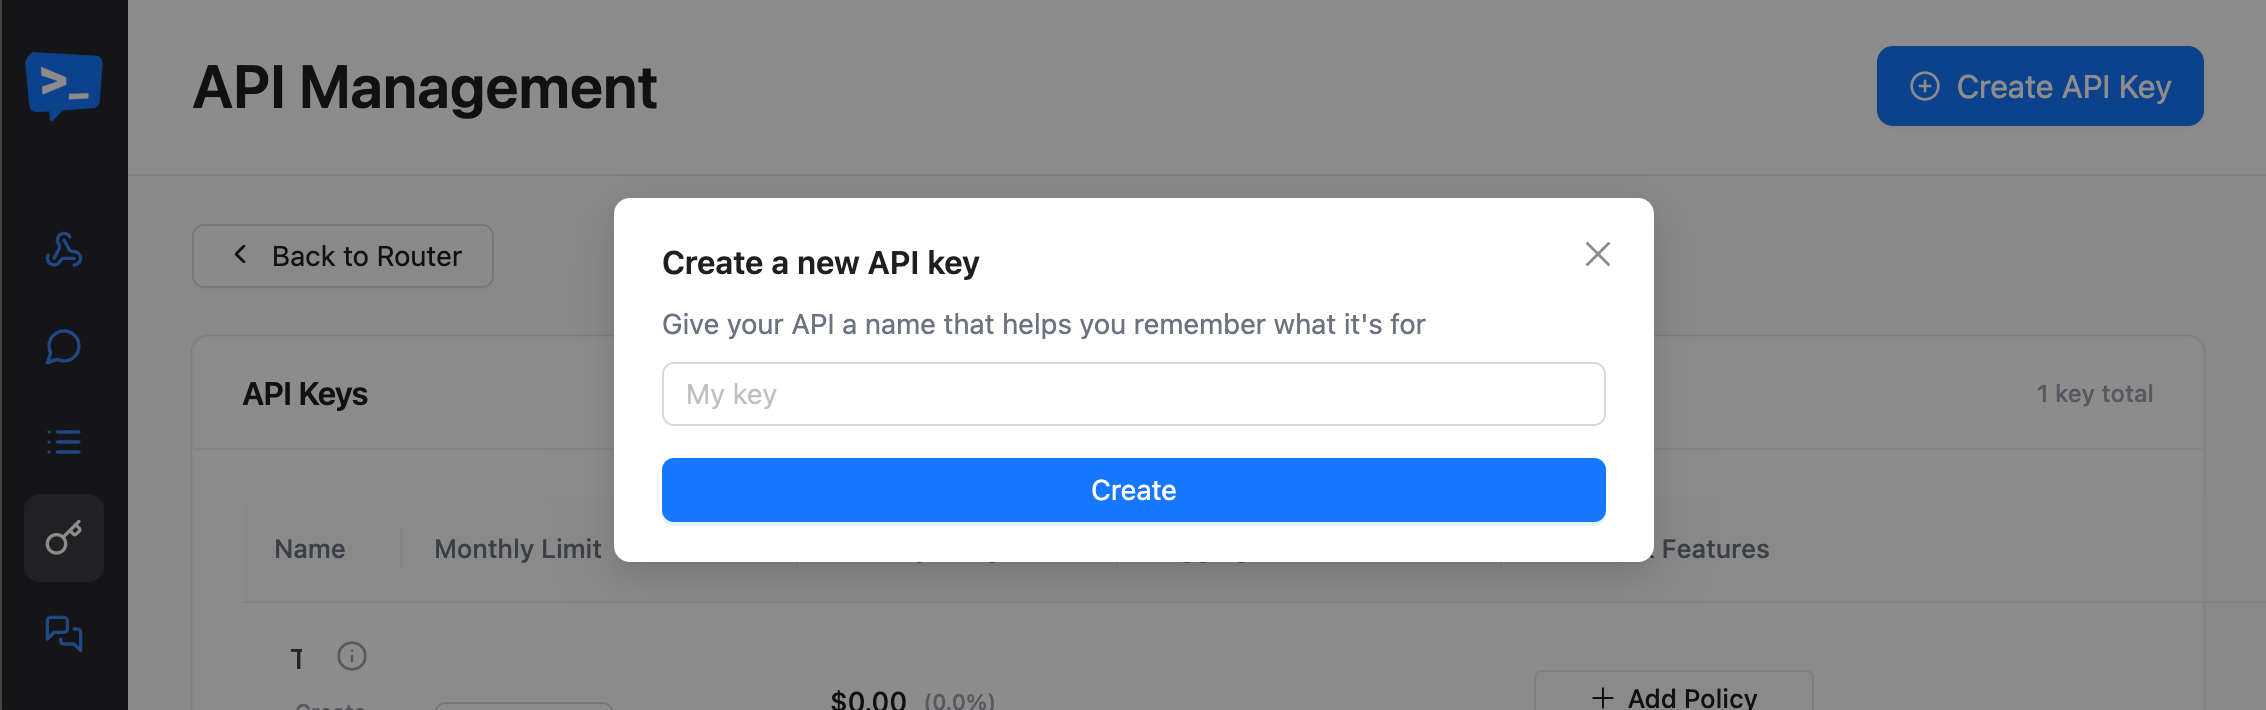The width and height of the screenshot is (2266, 710).
Task: Click the 1 key total label
Action: pyautogui.click(x=2095, y=393)
